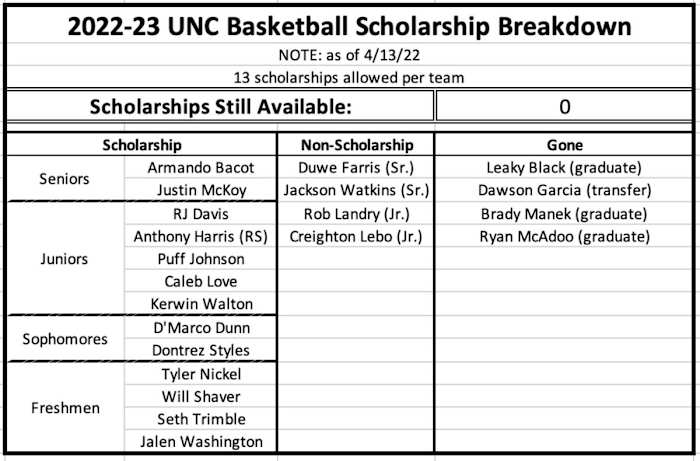Select the Seniors class label cell

[x=63, y=179]
